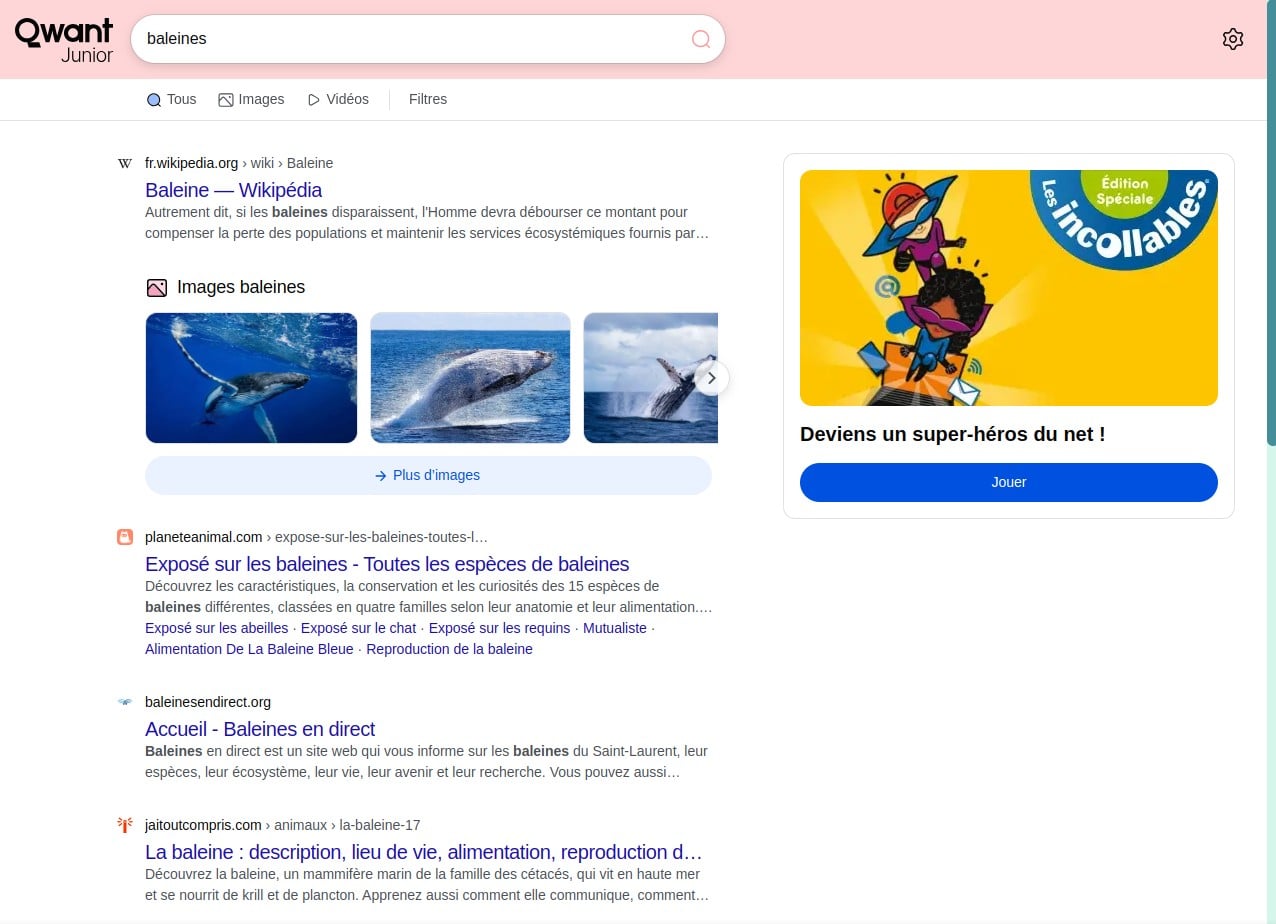Click the Images baleines section icon
Viewport: 1276px width, 924px height.
156,288
